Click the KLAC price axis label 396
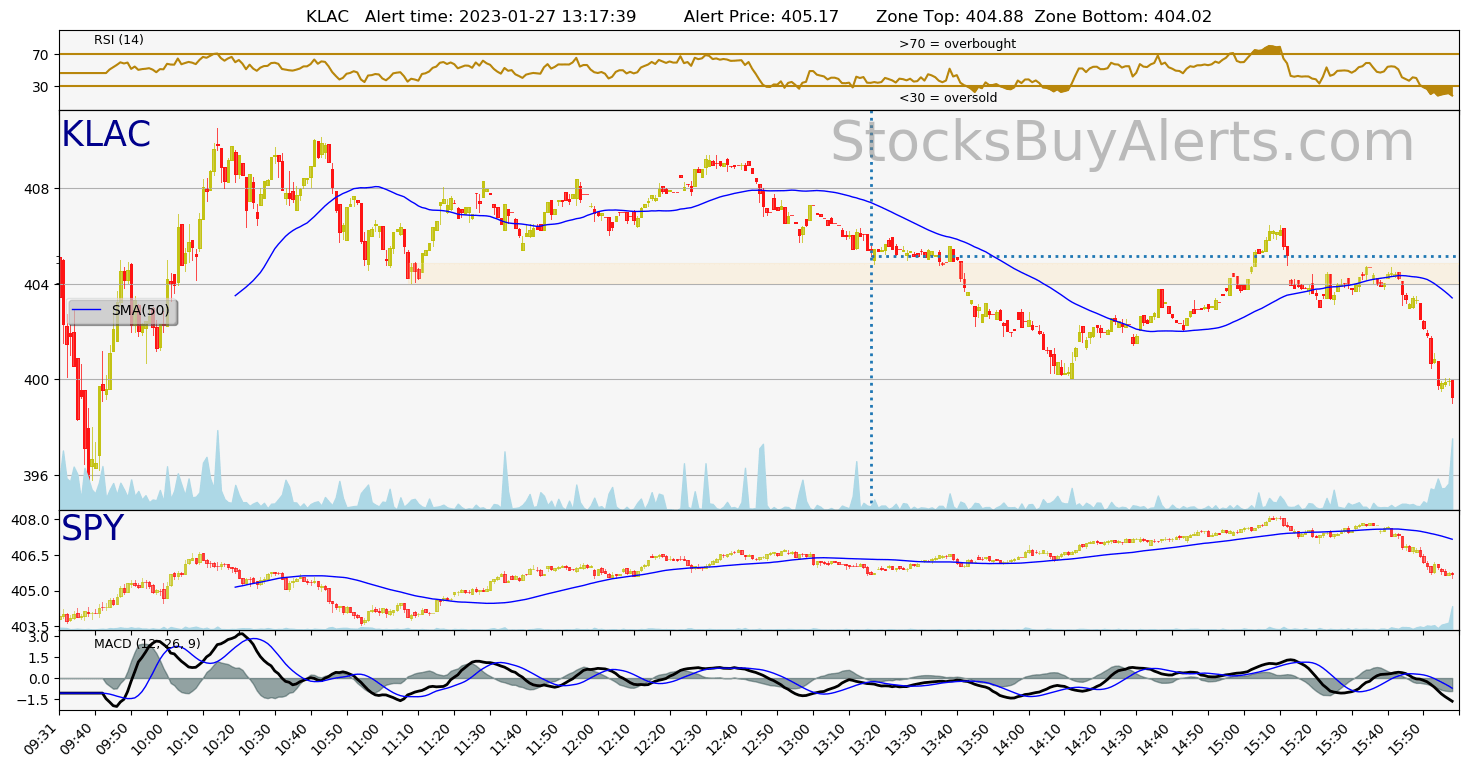 (37, 476)
